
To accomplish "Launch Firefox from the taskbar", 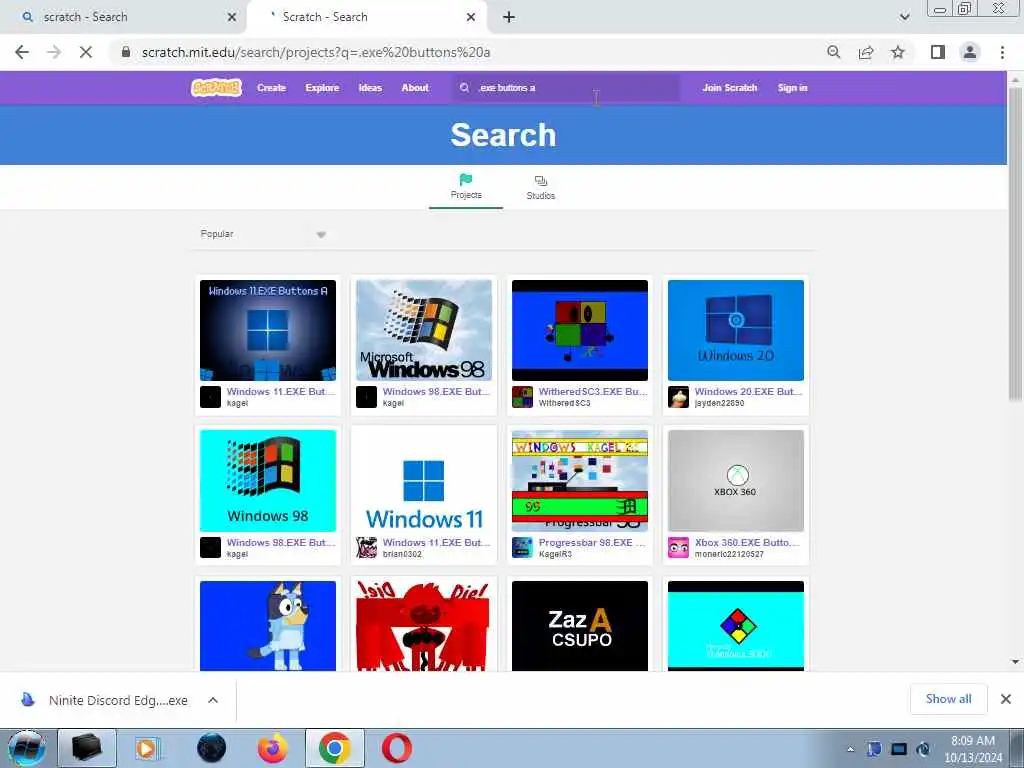I will (272, 748).
